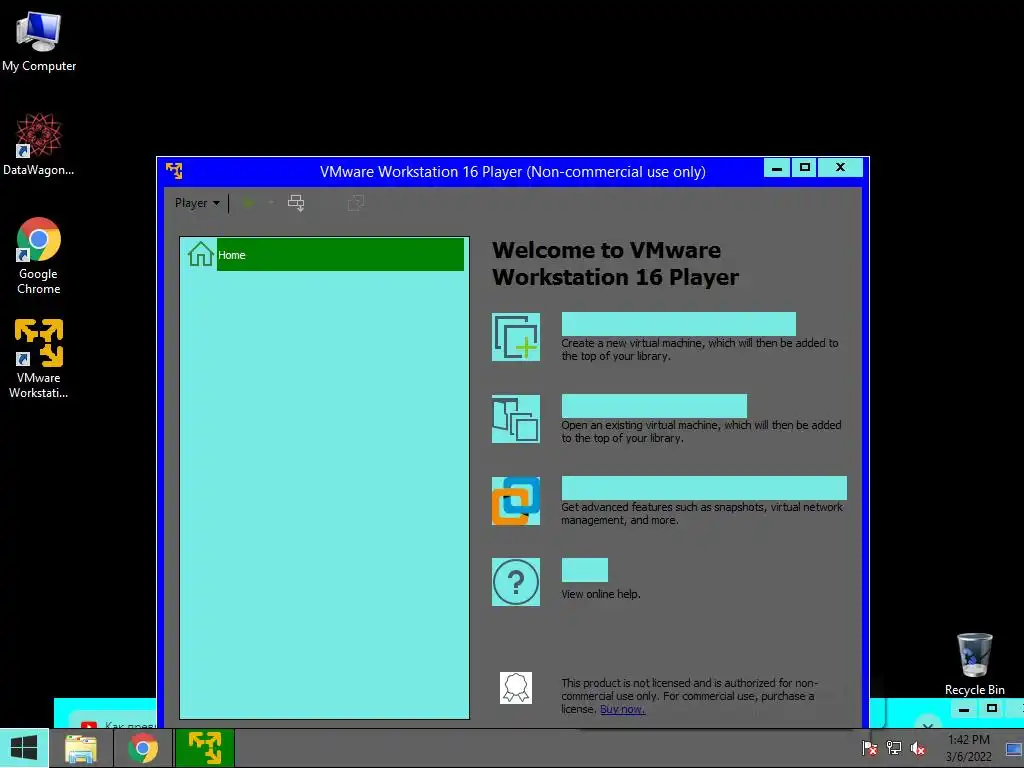
Task: Click the license ribbon badge icon
Action: coord(516,688)
